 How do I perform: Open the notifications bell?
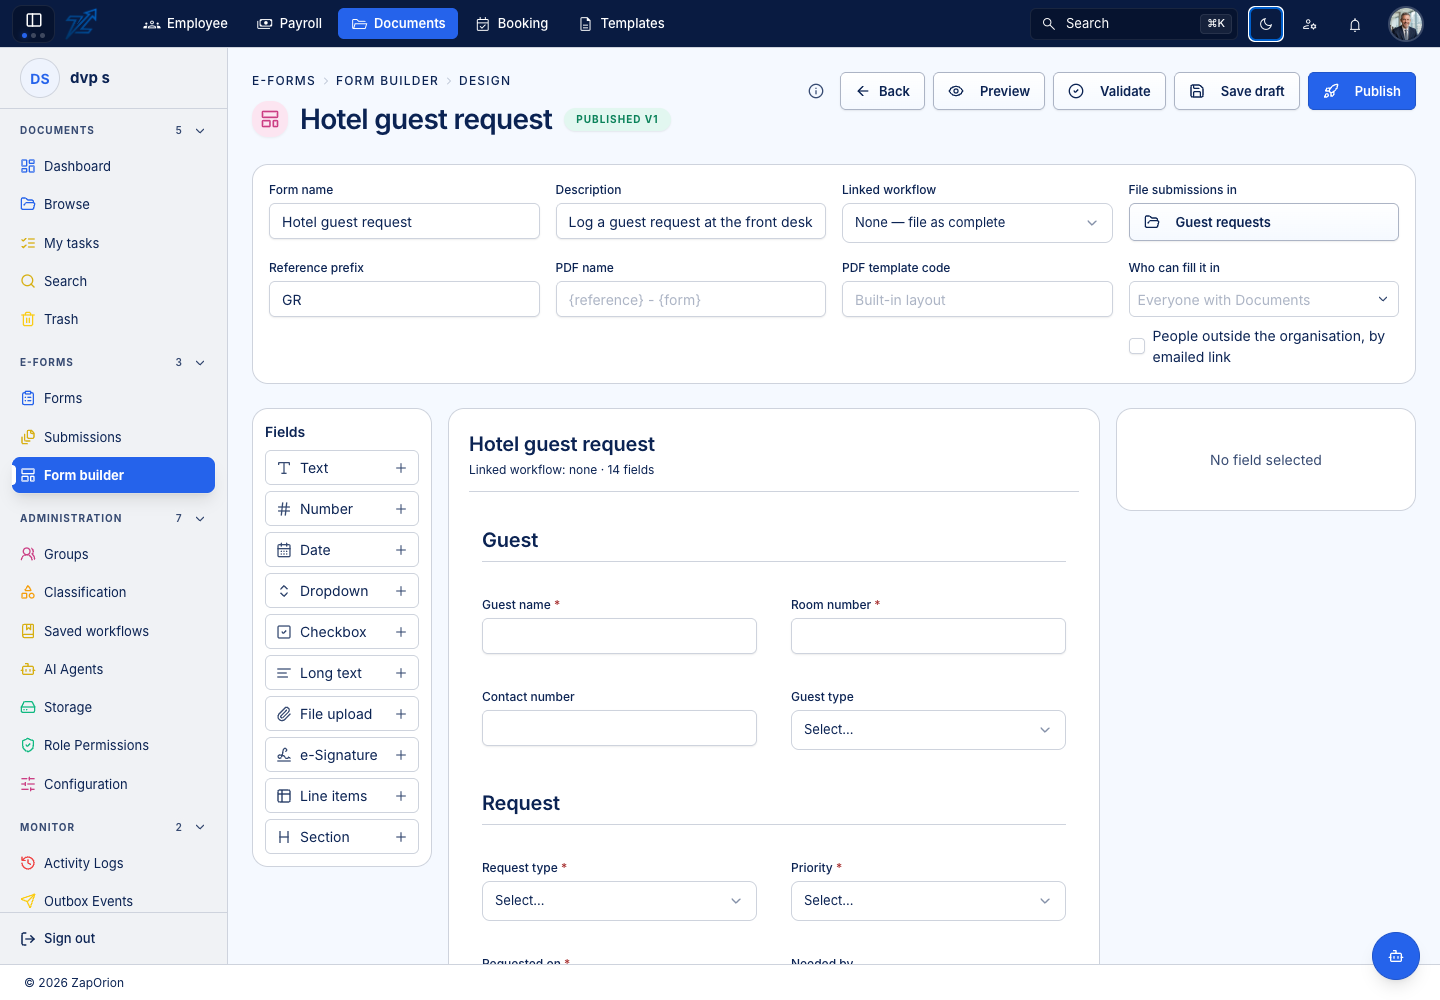[1355, 24]
